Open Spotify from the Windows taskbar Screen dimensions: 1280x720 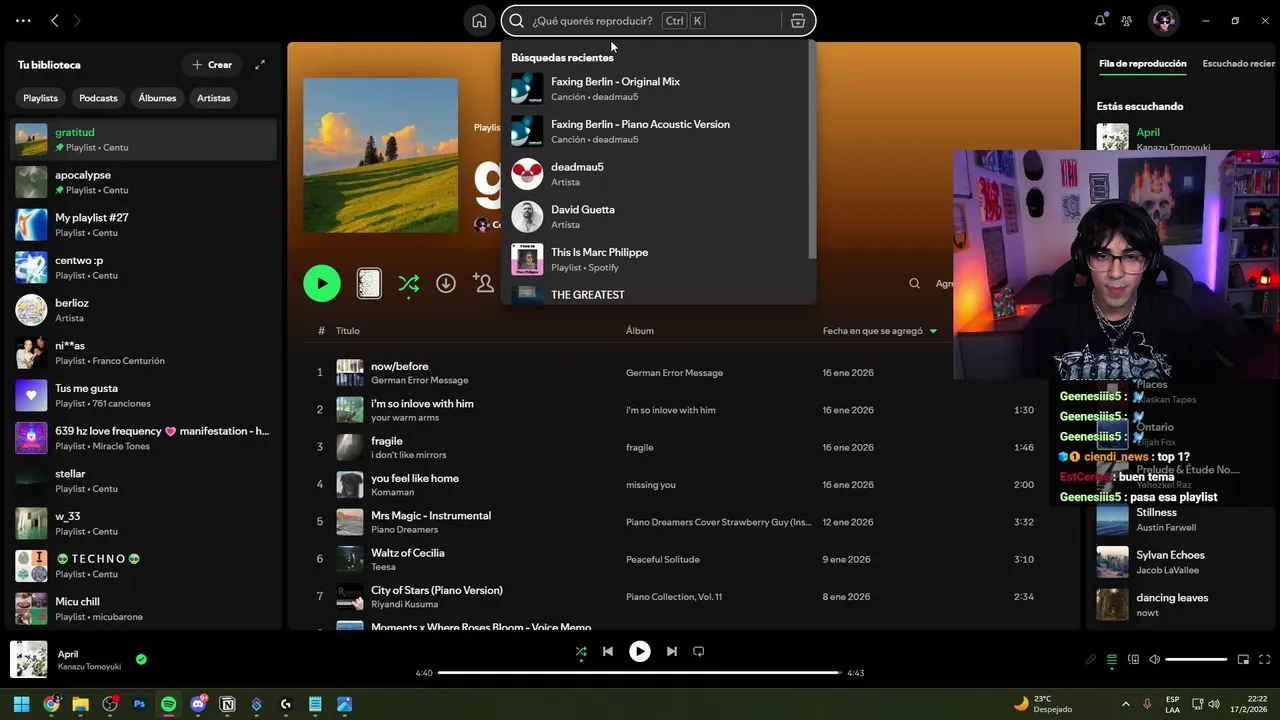(169, 705)
